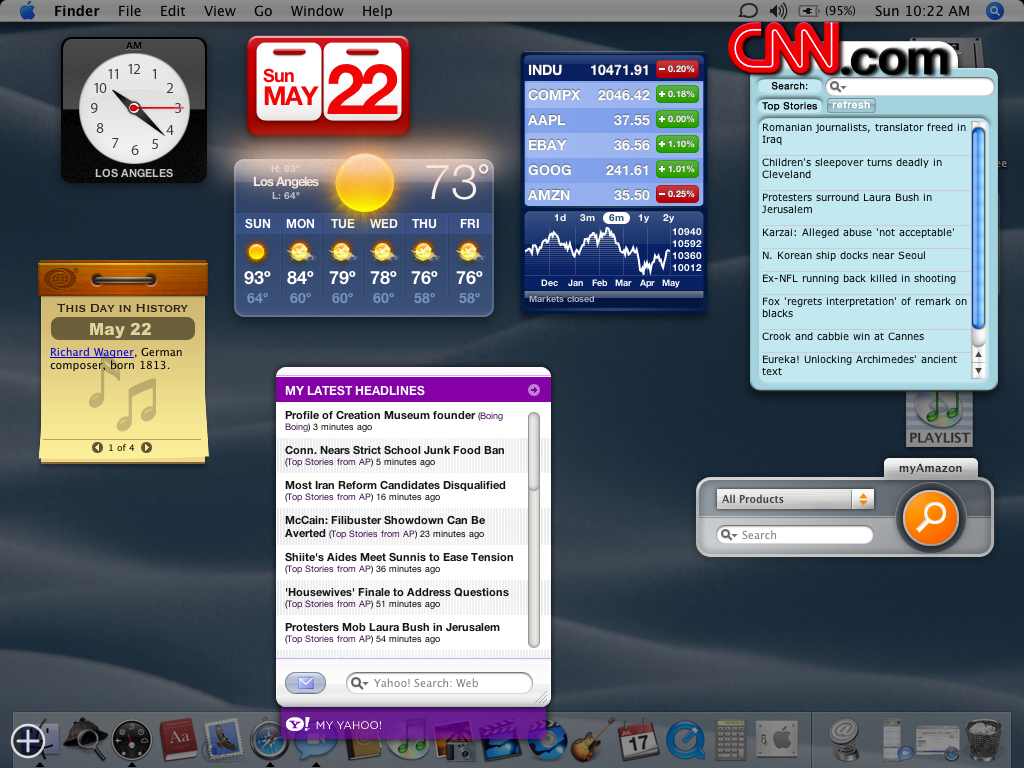The image size is (1024, 768).
Task: Open the View menu
Action: (219, 10)
